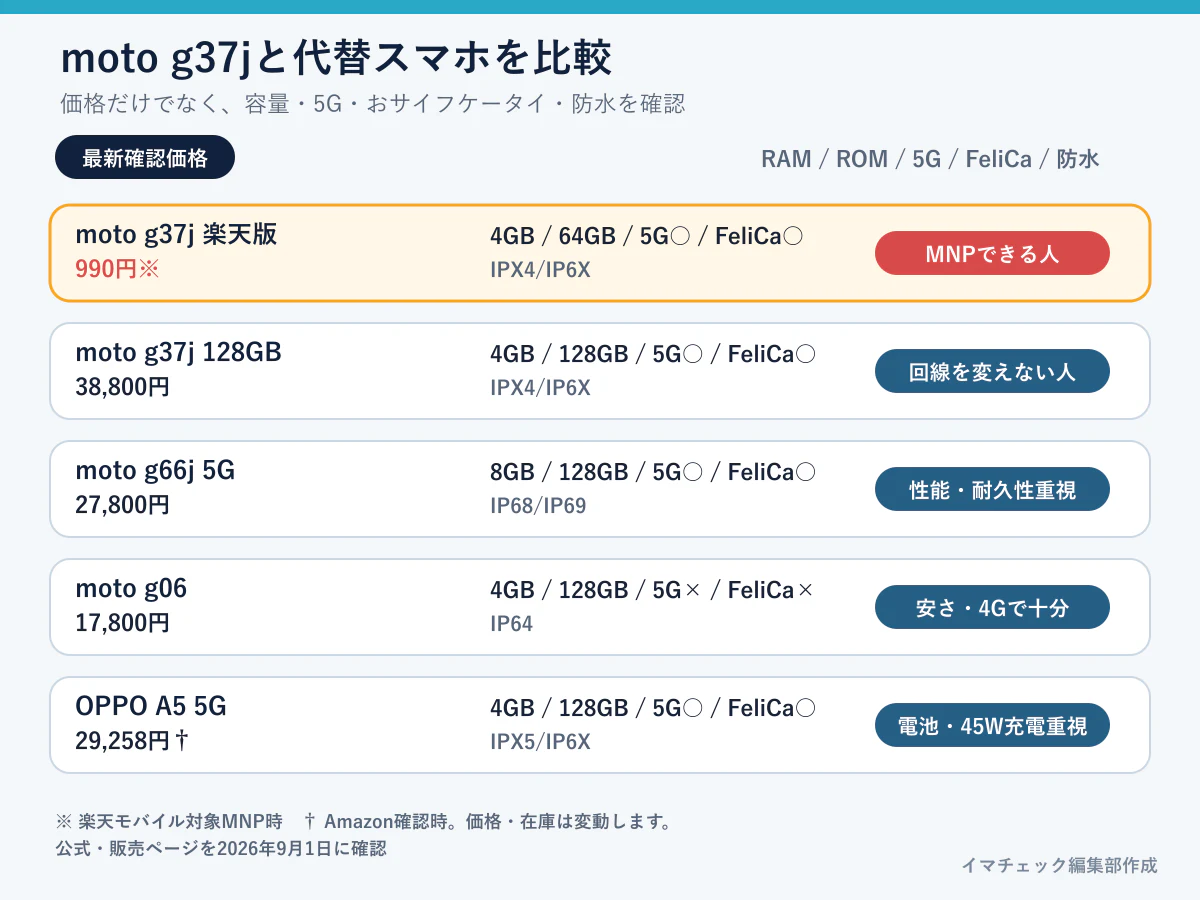Click the 安さ・4Gで十分 pill

[992, 607]
